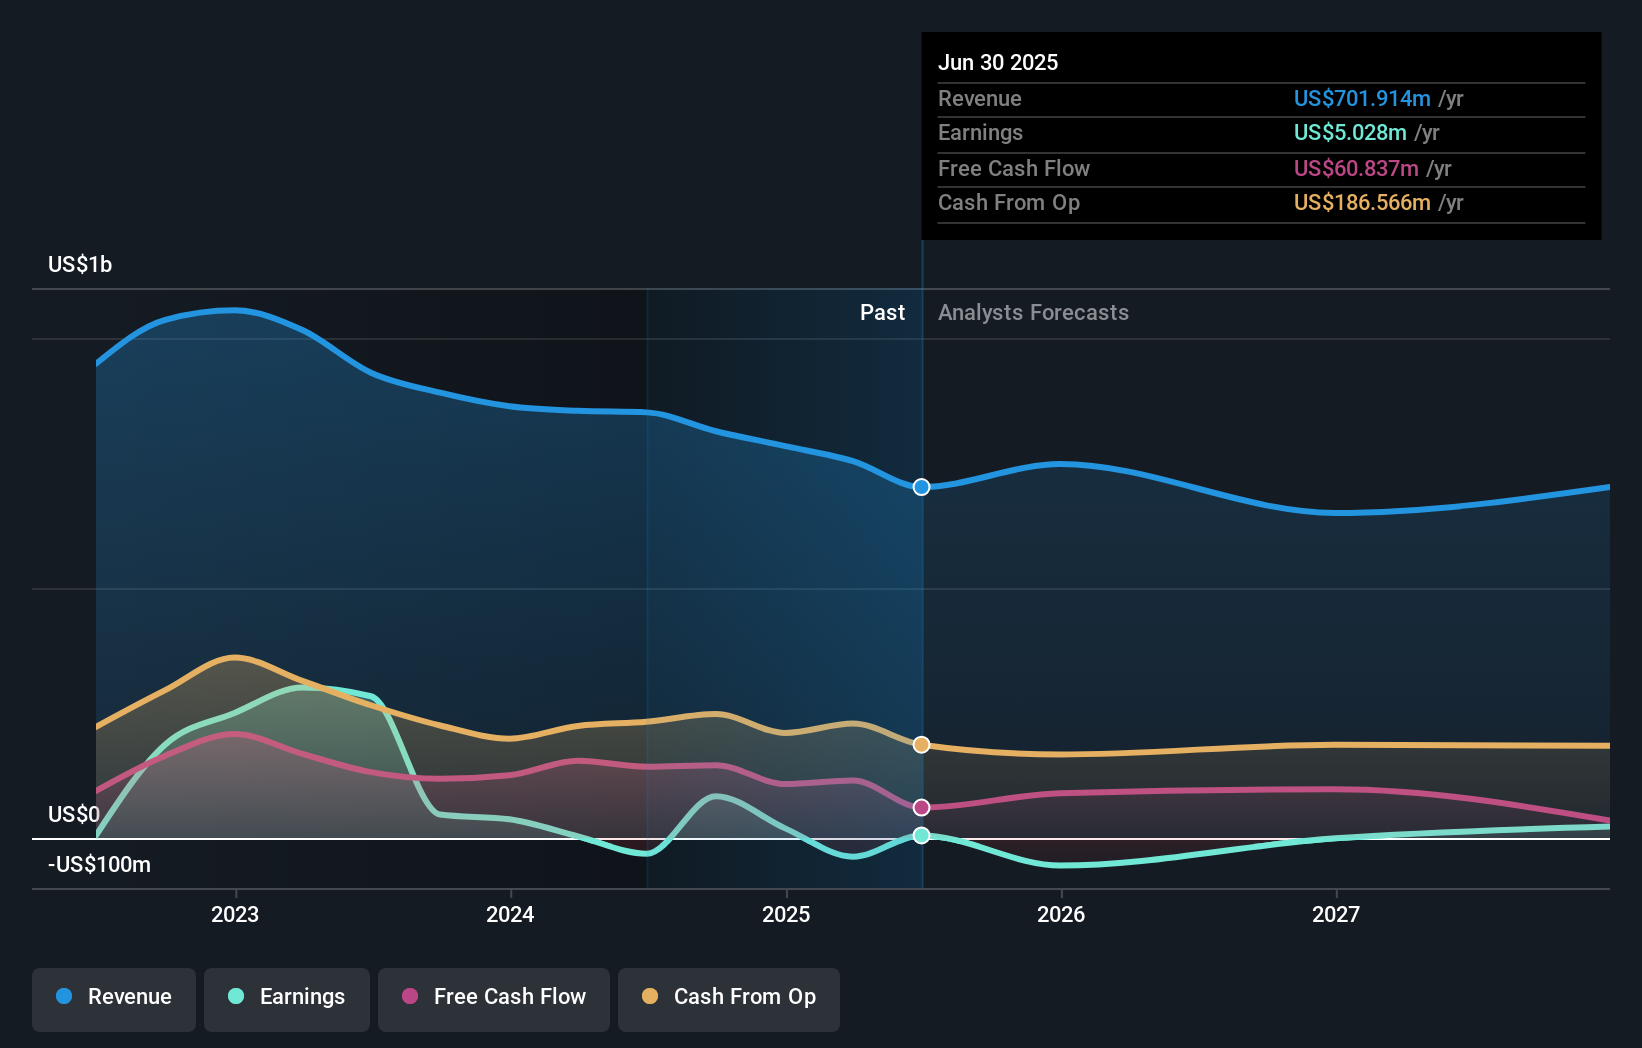
Task: Click the teal Earnings legend dot
Action: [x=236, y=996]
